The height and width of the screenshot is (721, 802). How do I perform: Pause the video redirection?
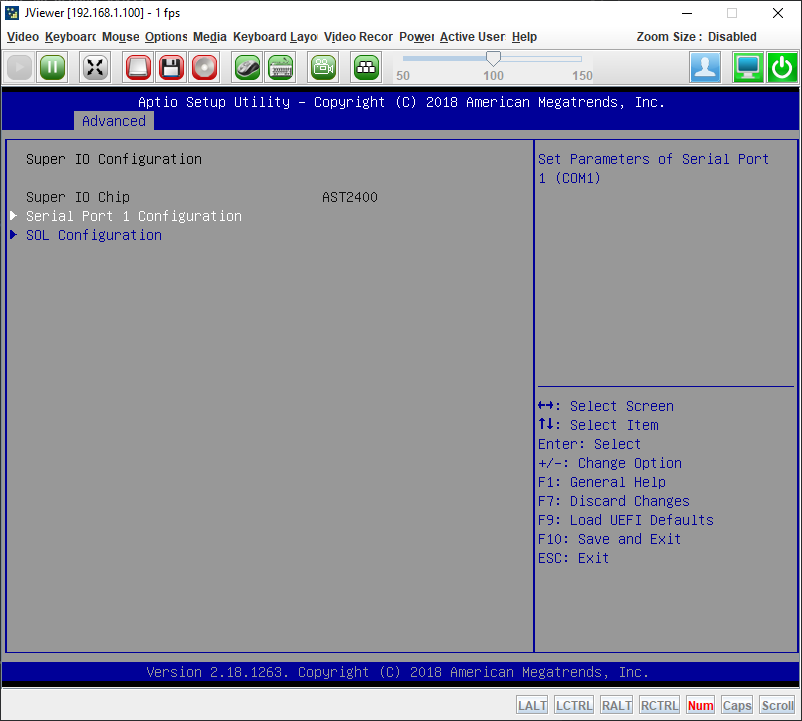point(52,67)
